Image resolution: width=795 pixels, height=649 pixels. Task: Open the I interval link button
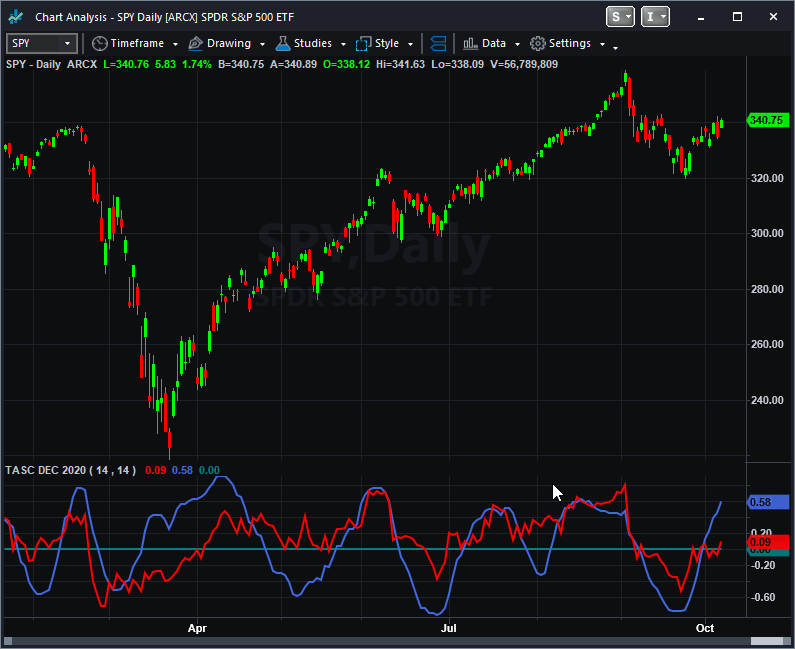655,17
